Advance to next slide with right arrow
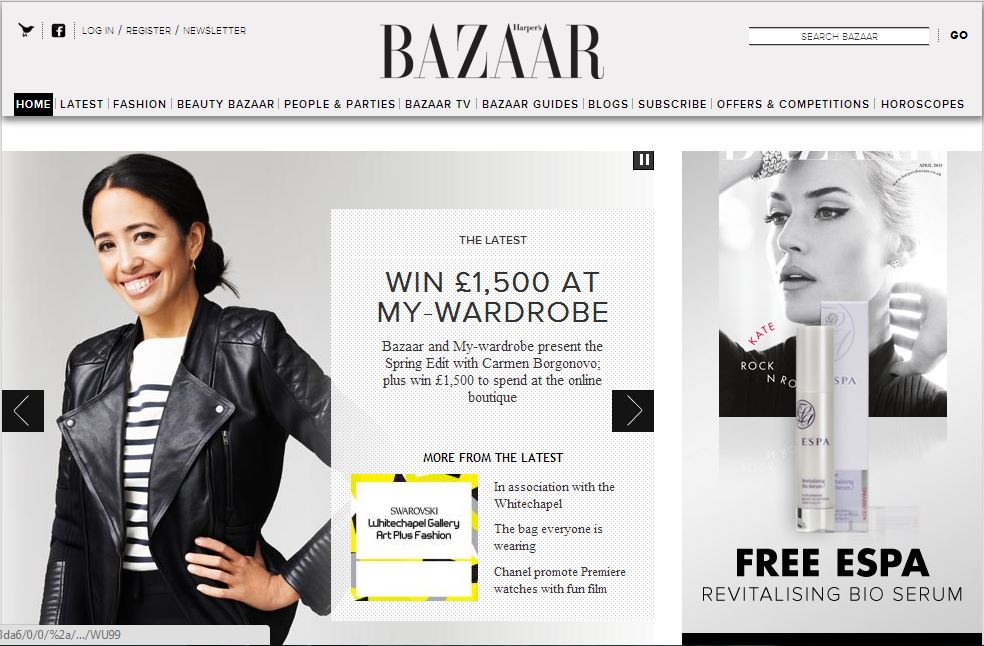The height and width of the screenshot is (646, 984). pos(633,411)
